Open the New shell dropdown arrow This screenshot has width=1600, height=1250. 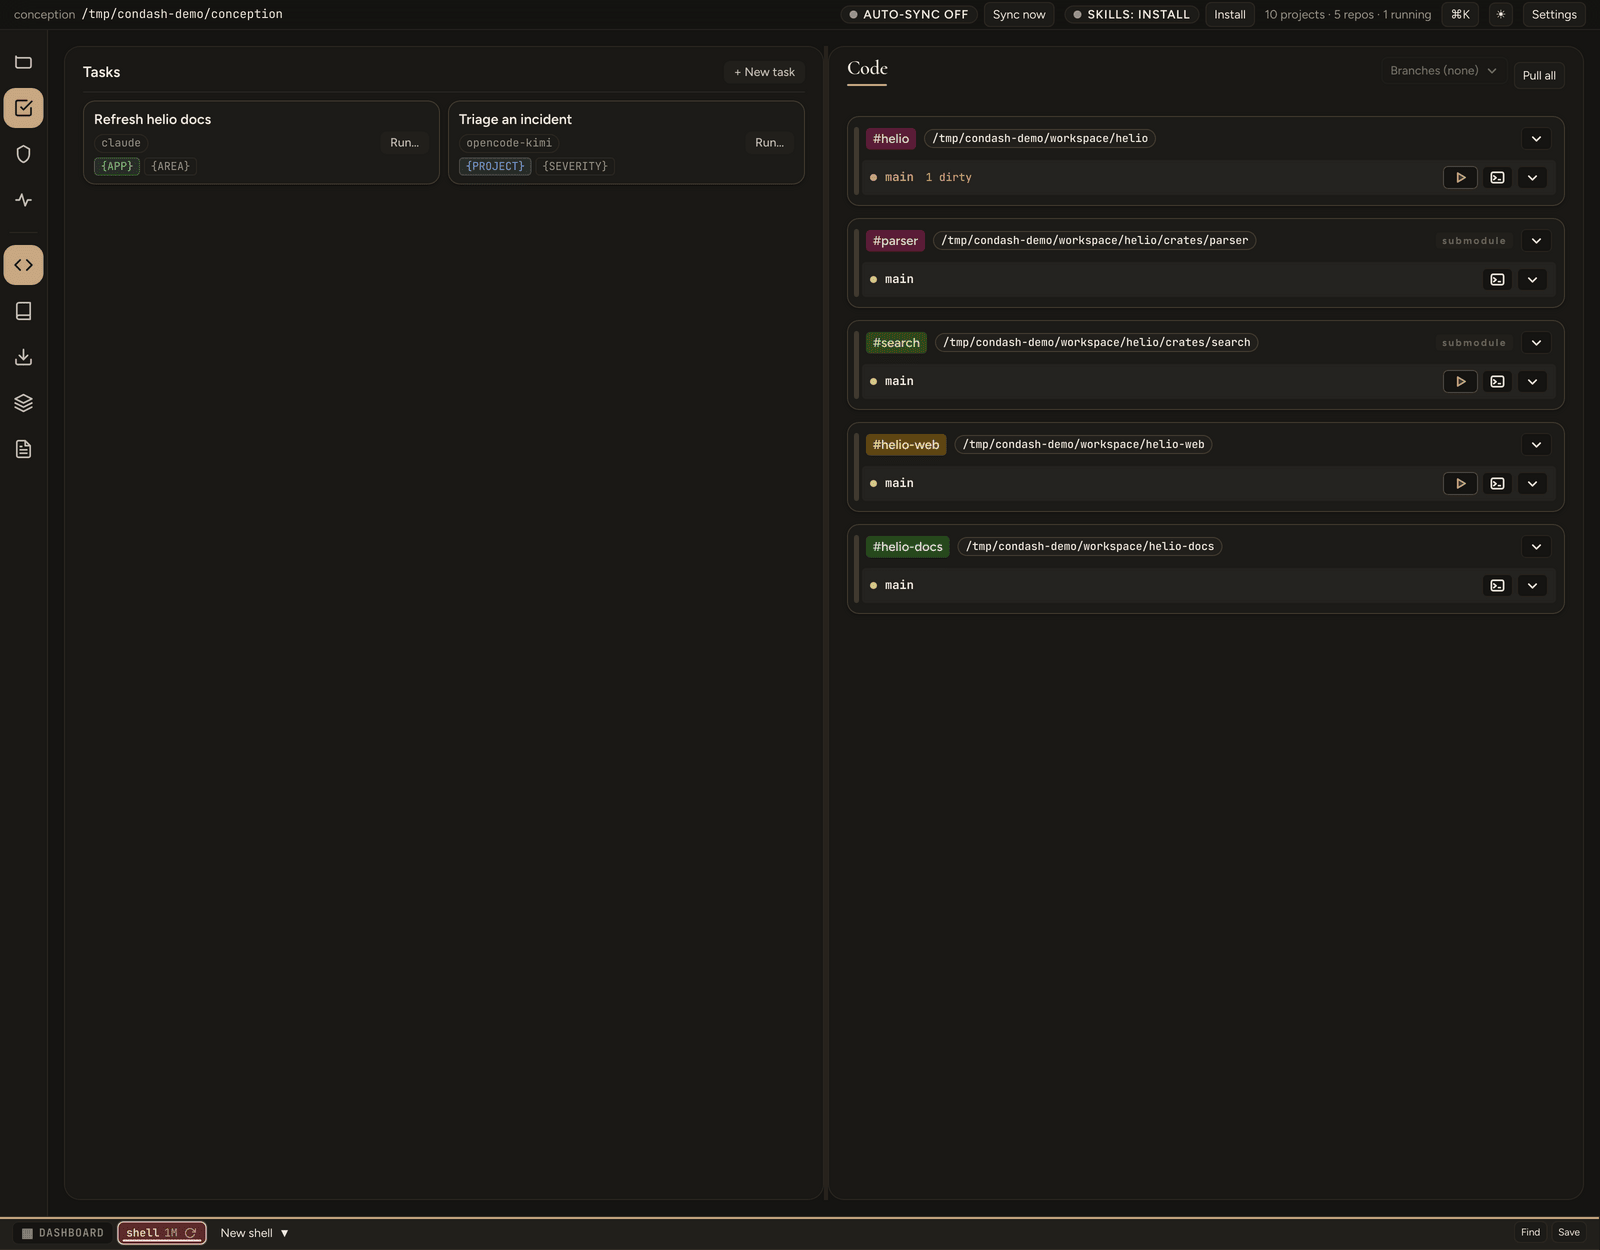pyautogui.click(x=284, y=1233)
